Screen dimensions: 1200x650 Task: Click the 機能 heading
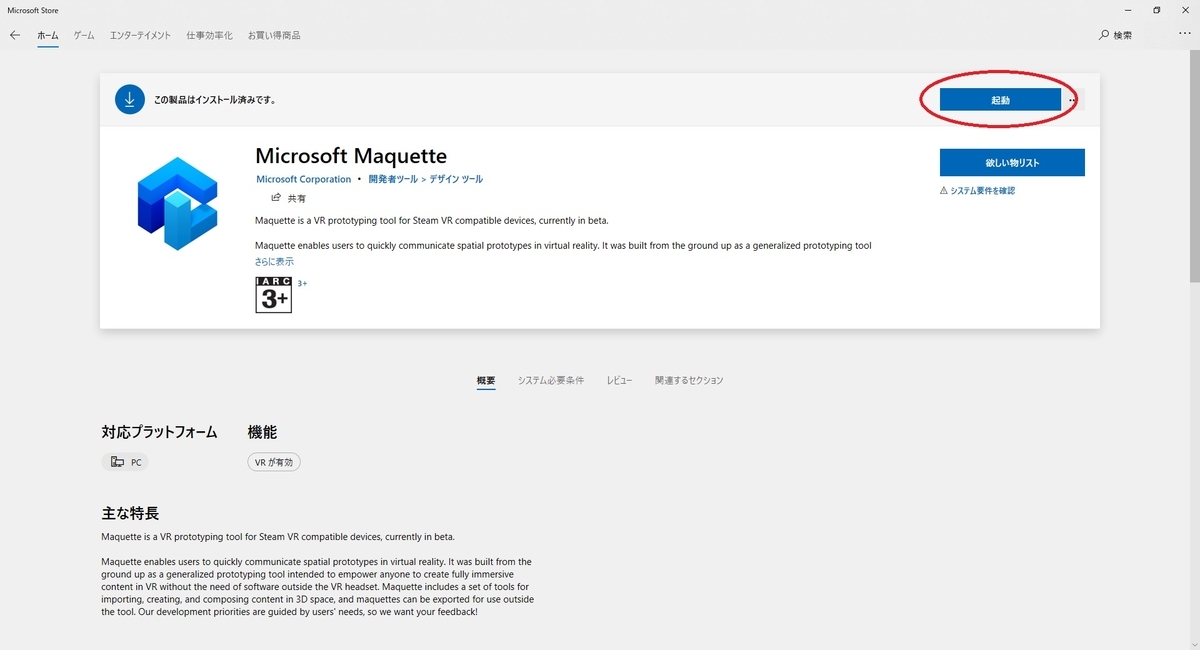pyautogui.click(x=262, y=432)
